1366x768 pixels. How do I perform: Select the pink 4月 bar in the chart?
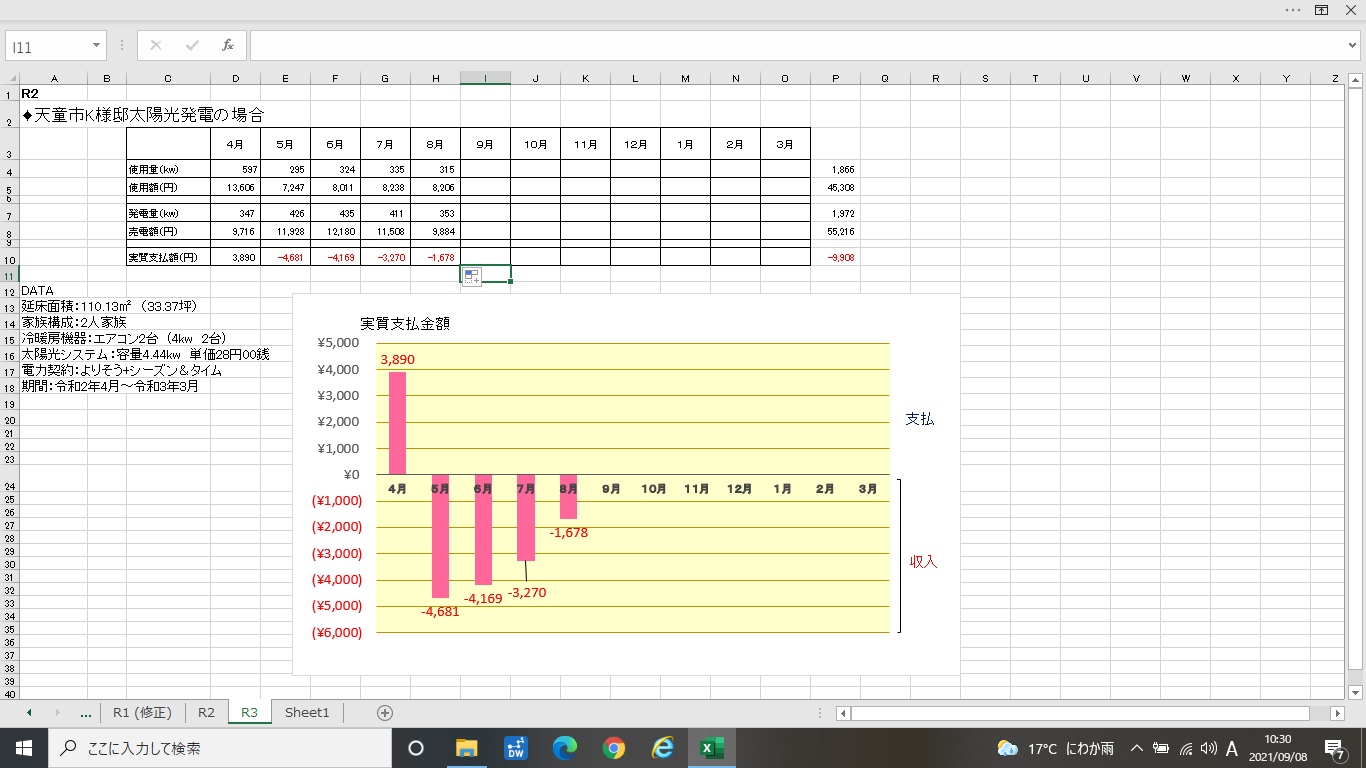[x=397, y=423]
